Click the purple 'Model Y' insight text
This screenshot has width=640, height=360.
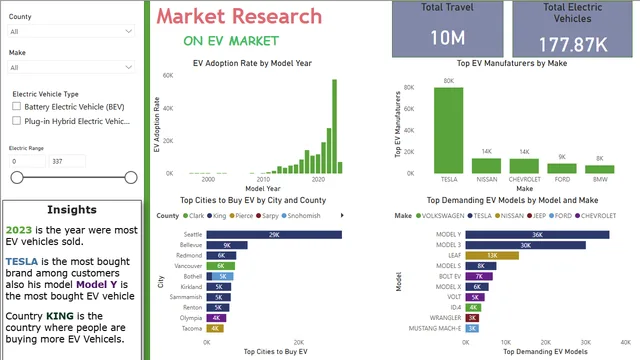pos(96,284)
